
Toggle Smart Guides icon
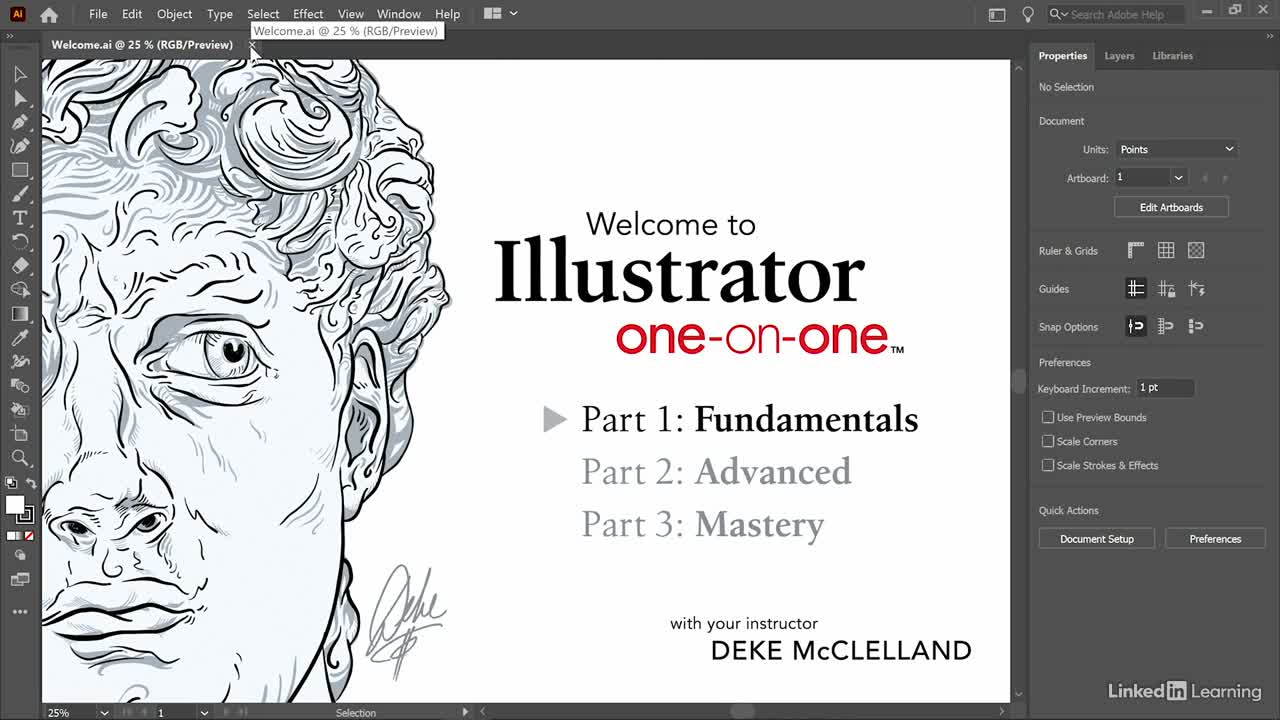click(1196, 289)
